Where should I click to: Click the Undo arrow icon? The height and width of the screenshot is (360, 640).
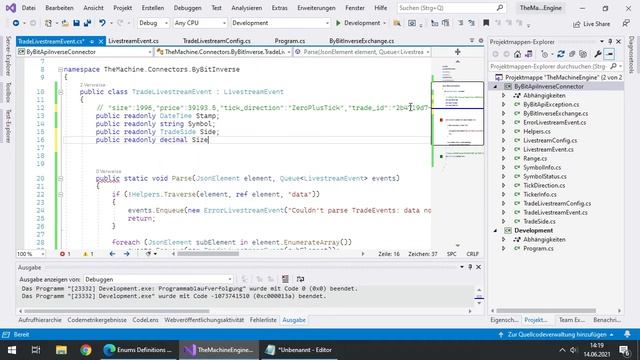(102, 23)
